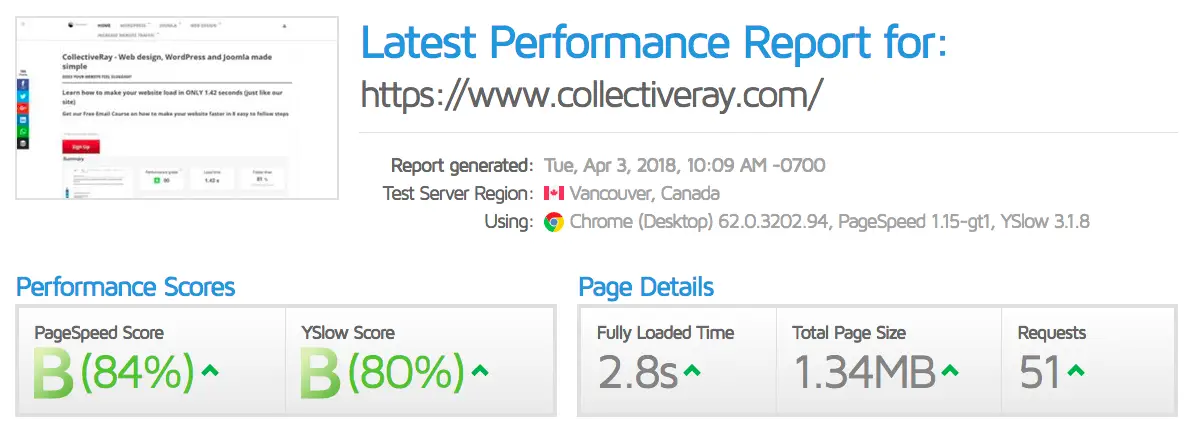Click the PageSpeed Score (84%) value
This screenshot has width=1196, height=435.
(137, 373)
